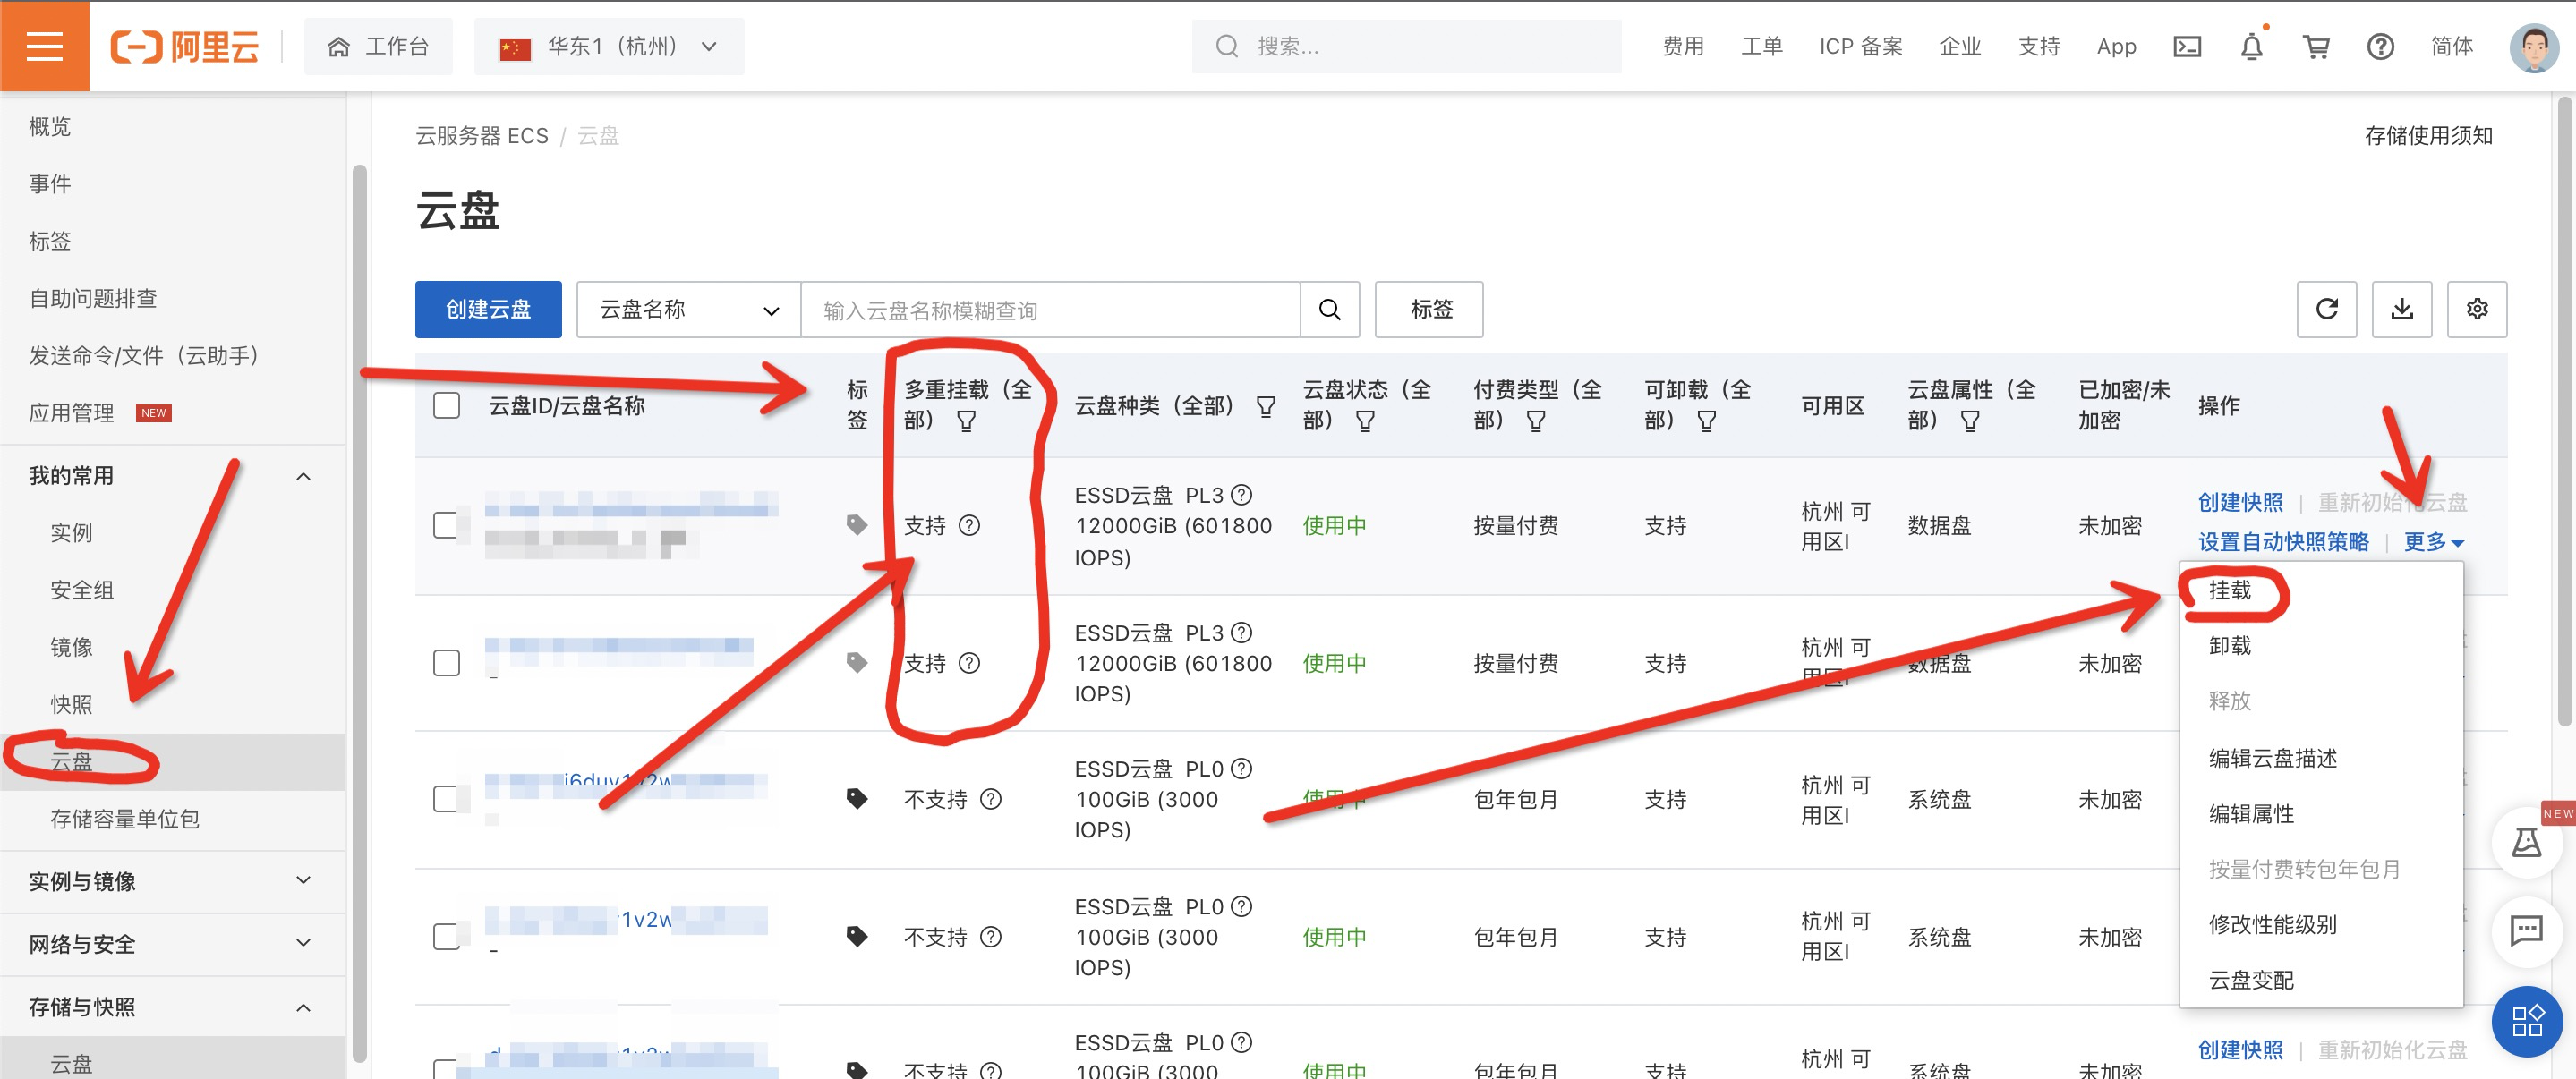Screen dimensions: 2576x1079
Task: Select 挂载 from the more menu
Action: pos(2229,590)
